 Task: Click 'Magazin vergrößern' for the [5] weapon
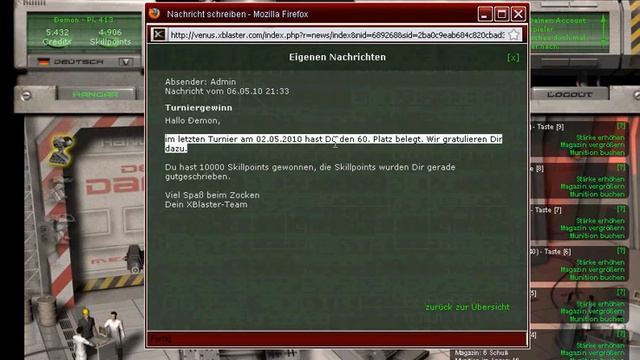click(x=592, y=311)
